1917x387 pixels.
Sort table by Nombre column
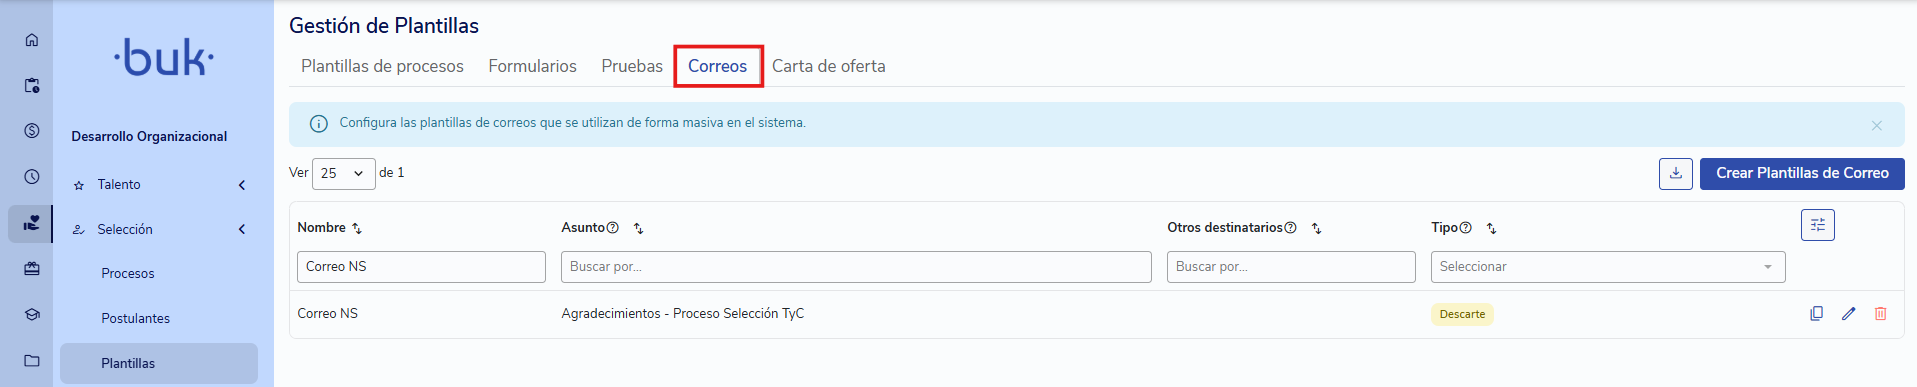(357, 229)
